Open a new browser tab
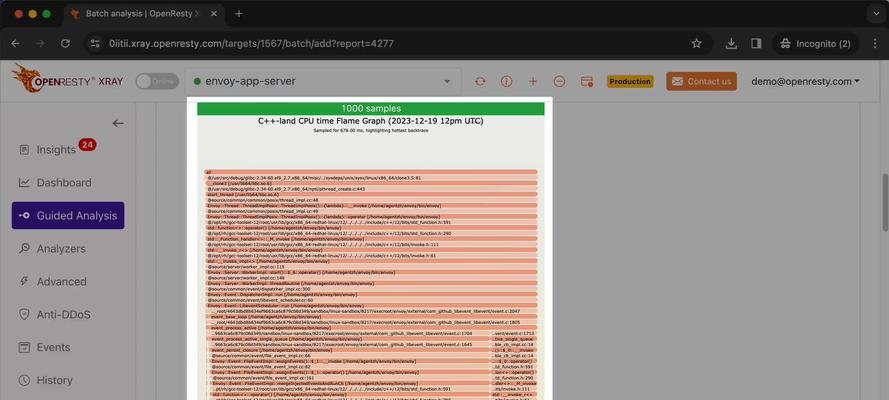The width and height of the screenshot is (889, 400). (239, 14)
